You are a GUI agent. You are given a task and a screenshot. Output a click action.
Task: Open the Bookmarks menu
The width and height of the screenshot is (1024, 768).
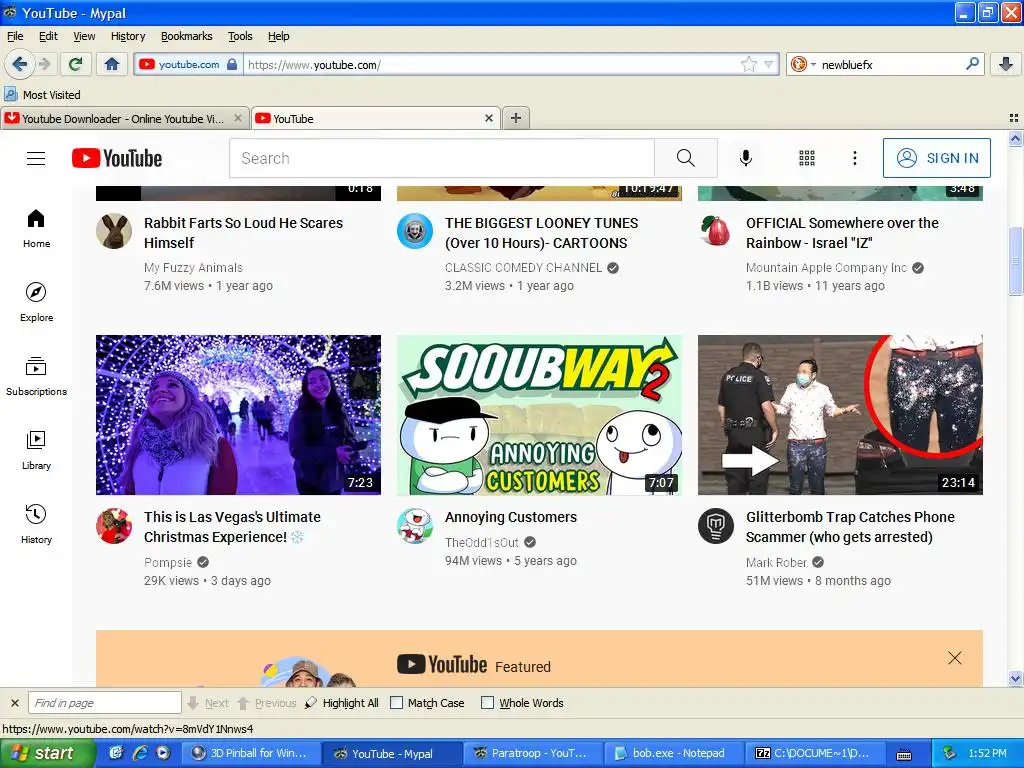click(x=187, y=36)
